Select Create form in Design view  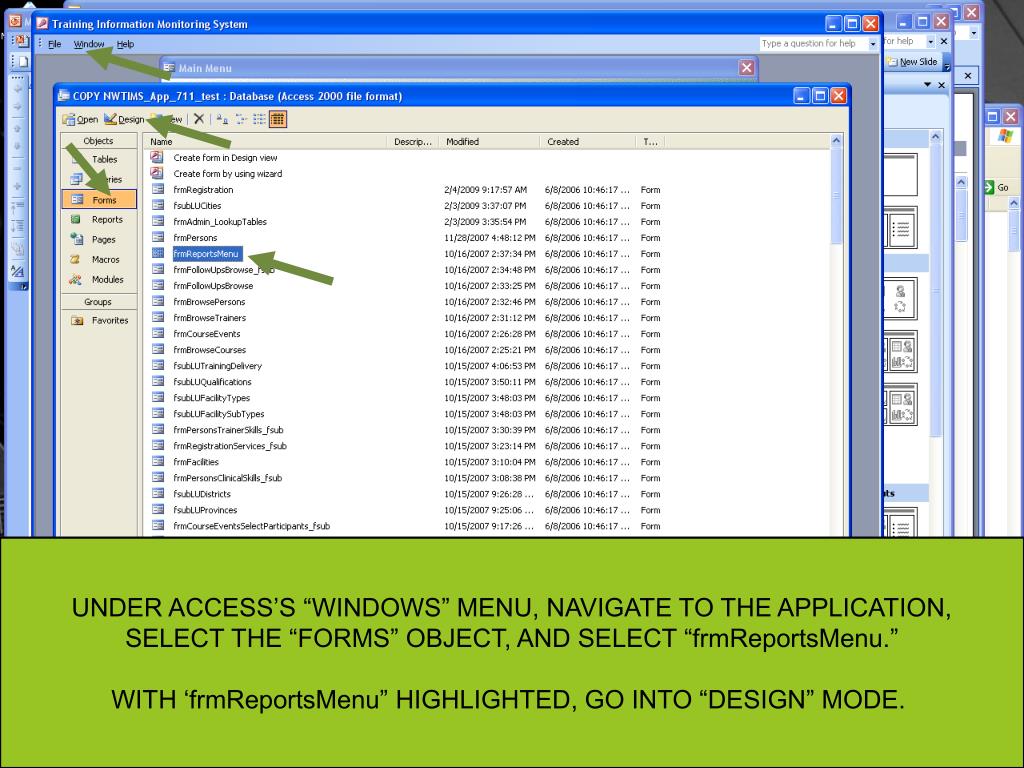pos(225,157)
